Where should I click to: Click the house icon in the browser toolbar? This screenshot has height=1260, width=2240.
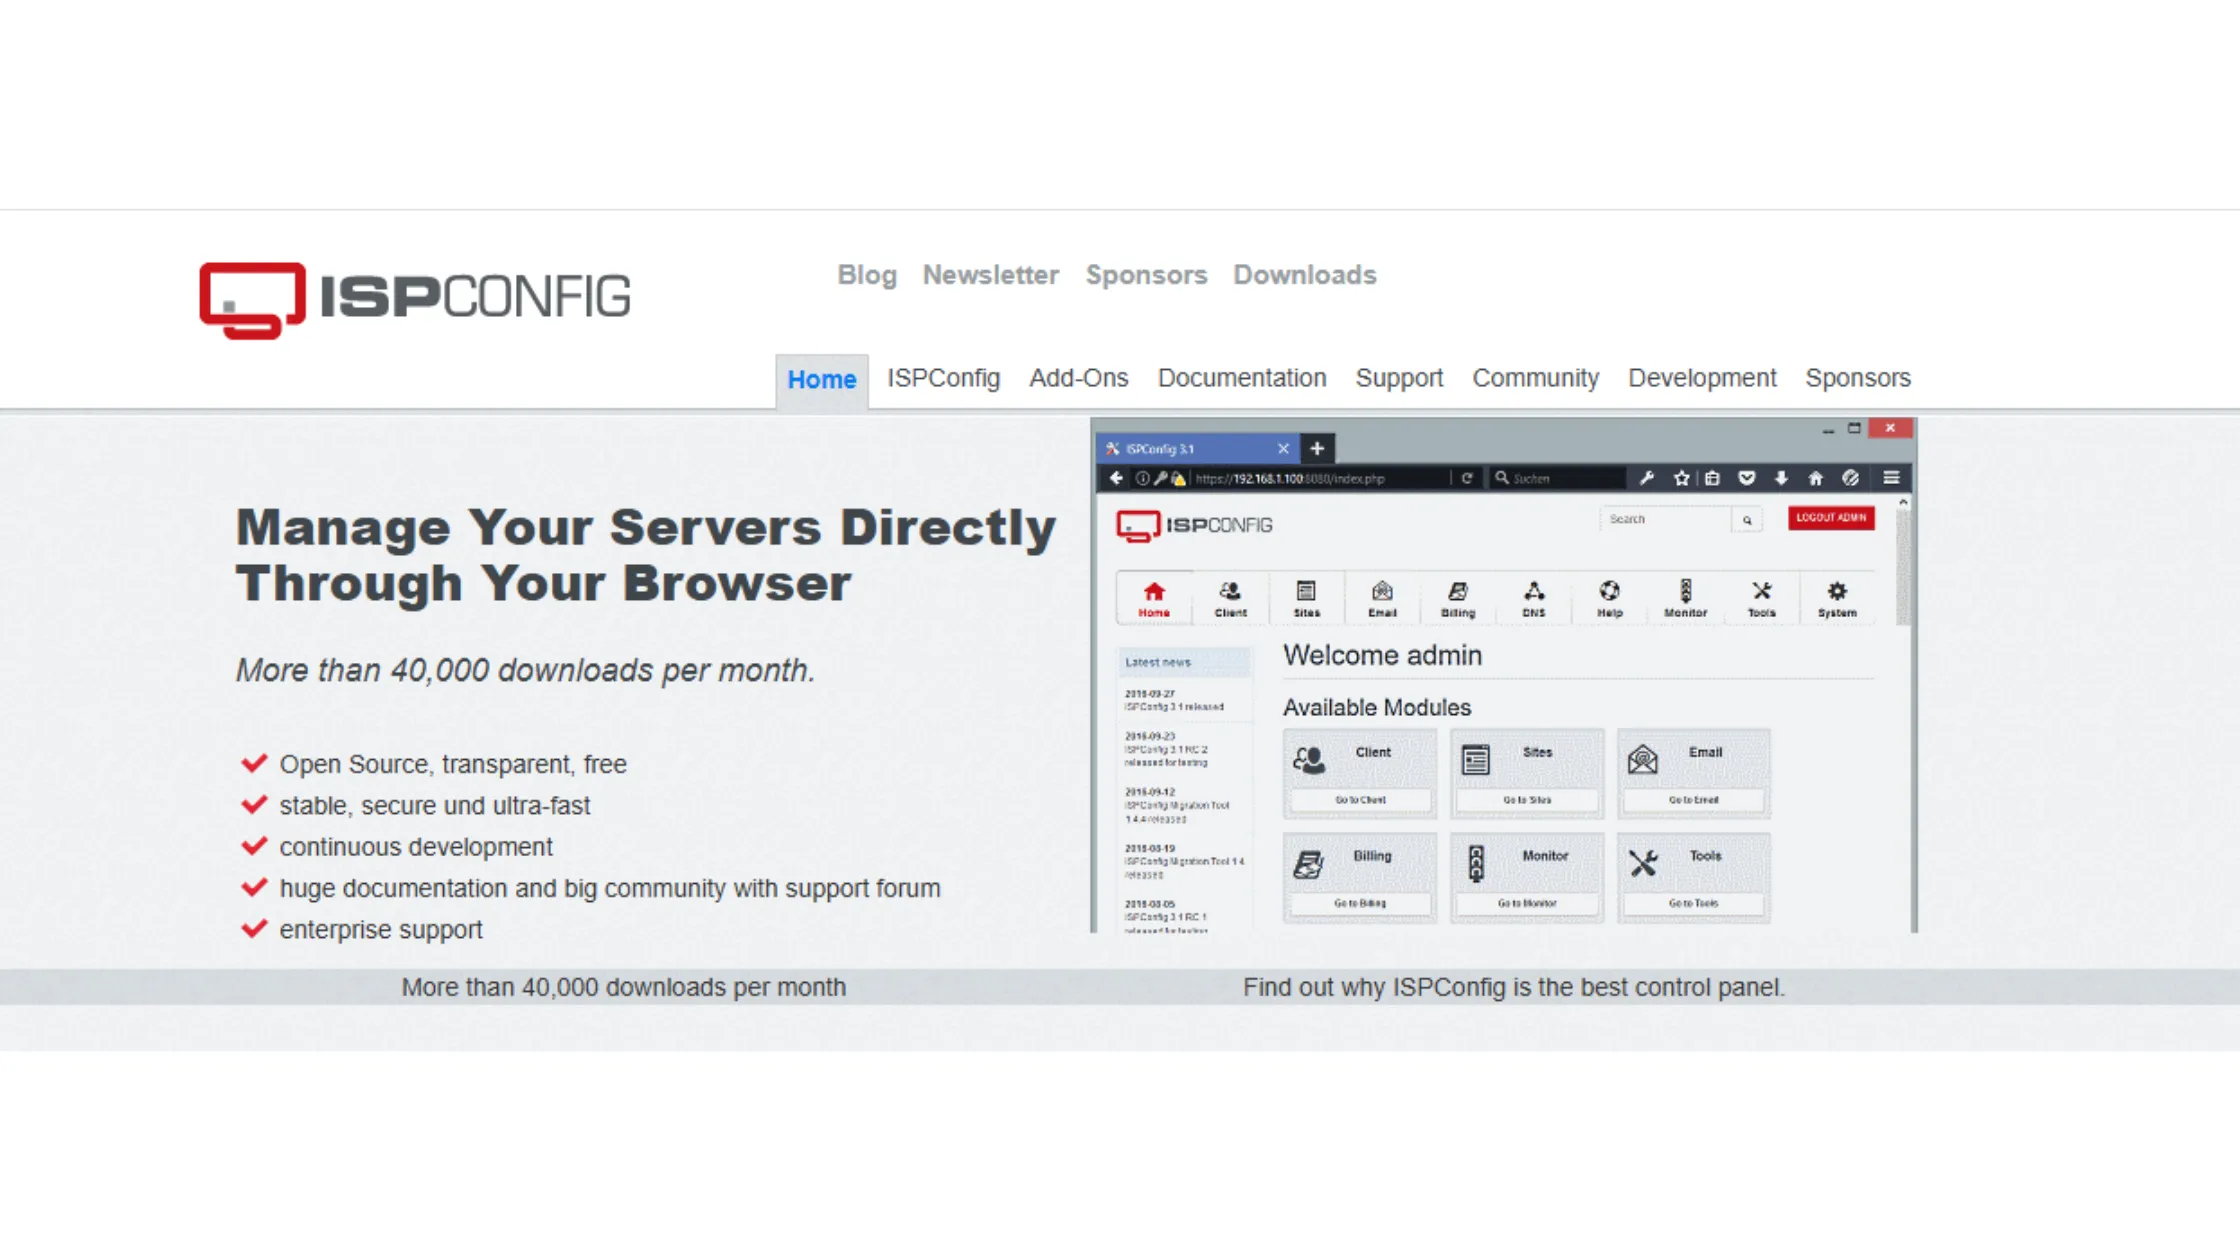[x=1816, y=478]
